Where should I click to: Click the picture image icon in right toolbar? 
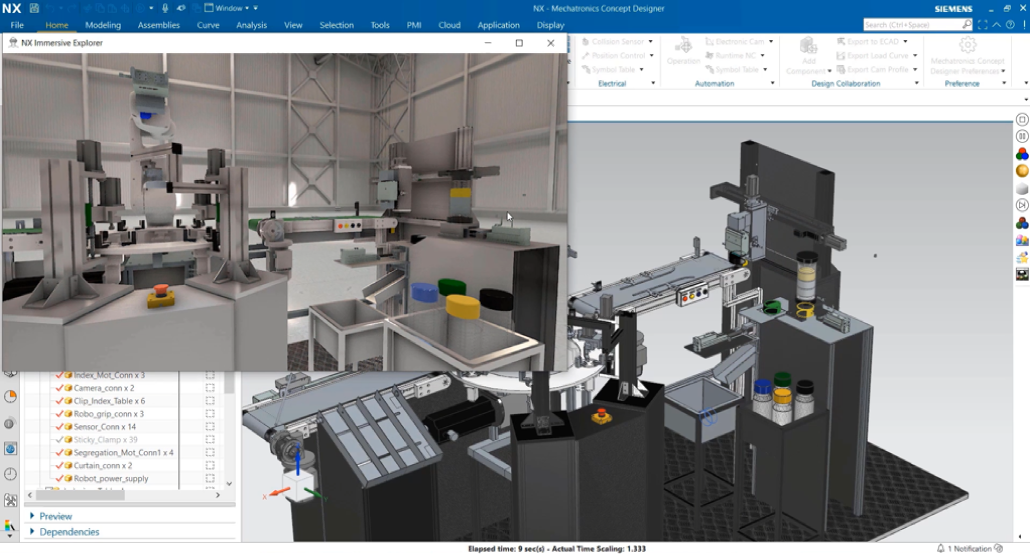1022,241
